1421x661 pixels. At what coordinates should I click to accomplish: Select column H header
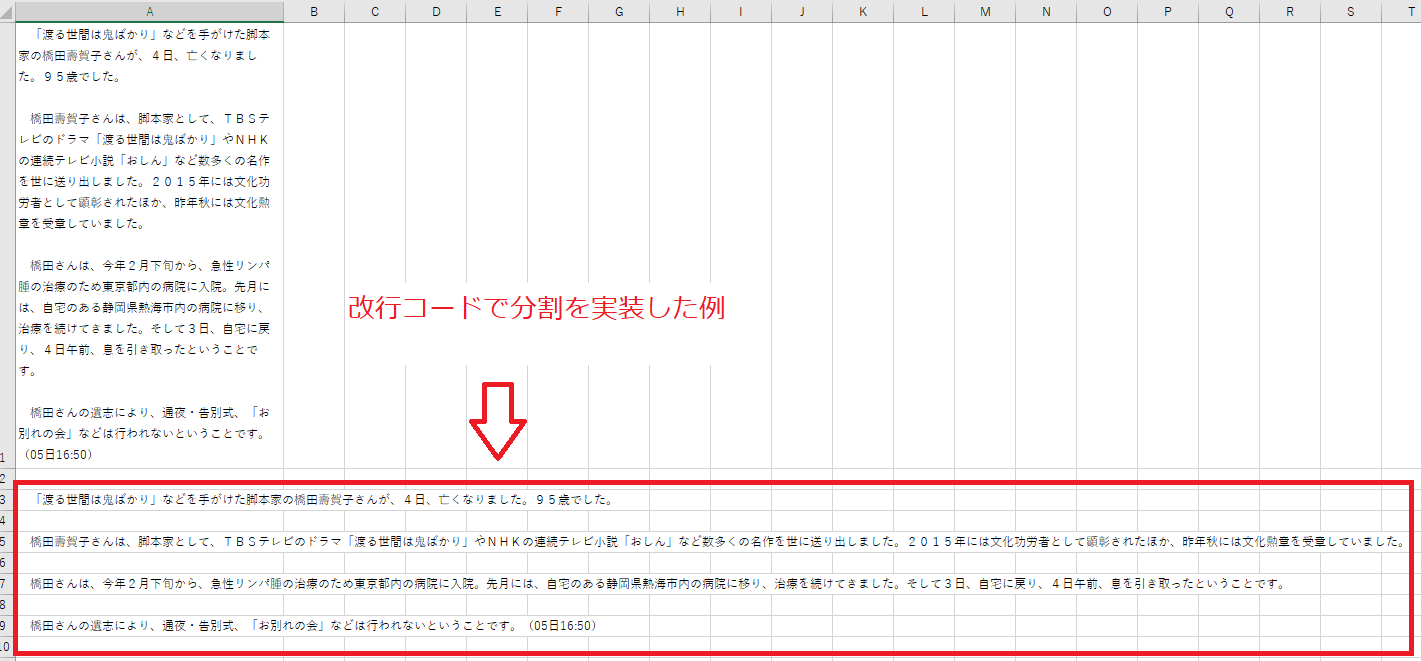680,11
